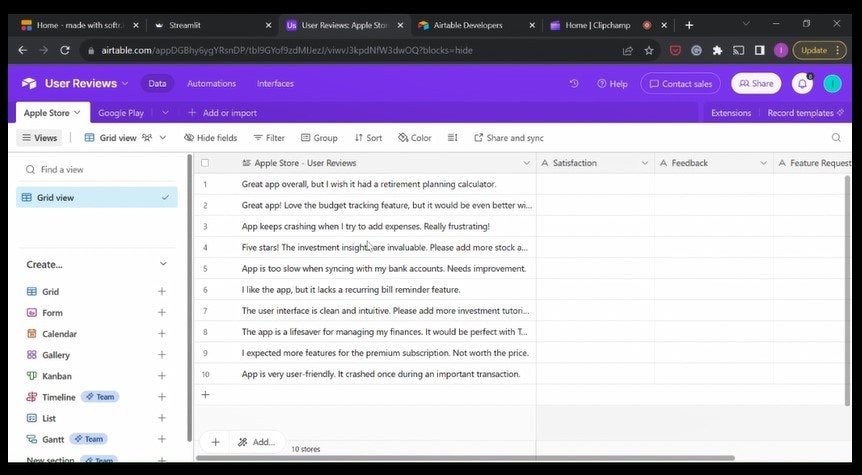Screen dimensions: 862x475
Task: Open the Filter menu
Action: 269,138
